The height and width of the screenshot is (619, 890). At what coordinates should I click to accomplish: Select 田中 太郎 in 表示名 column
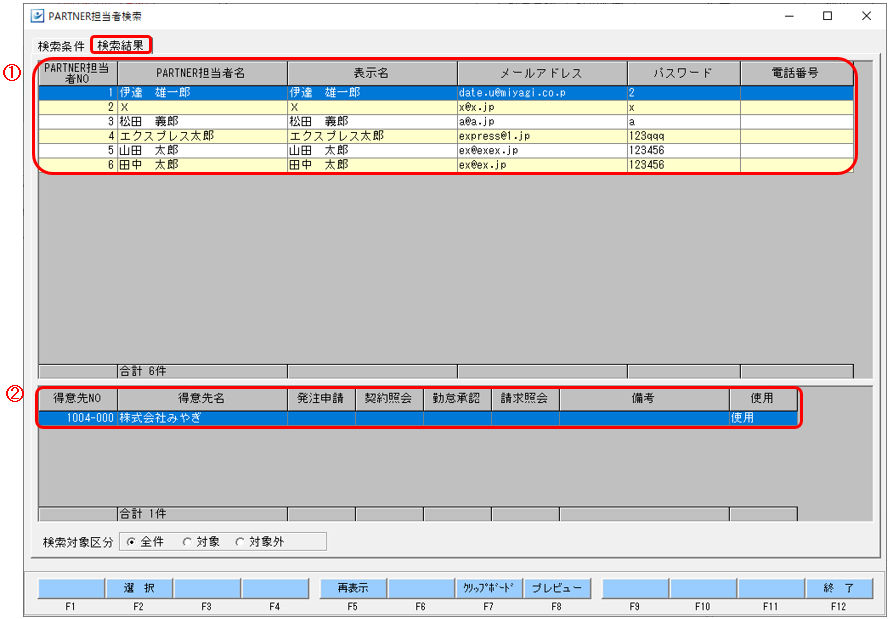click(372, 165)
